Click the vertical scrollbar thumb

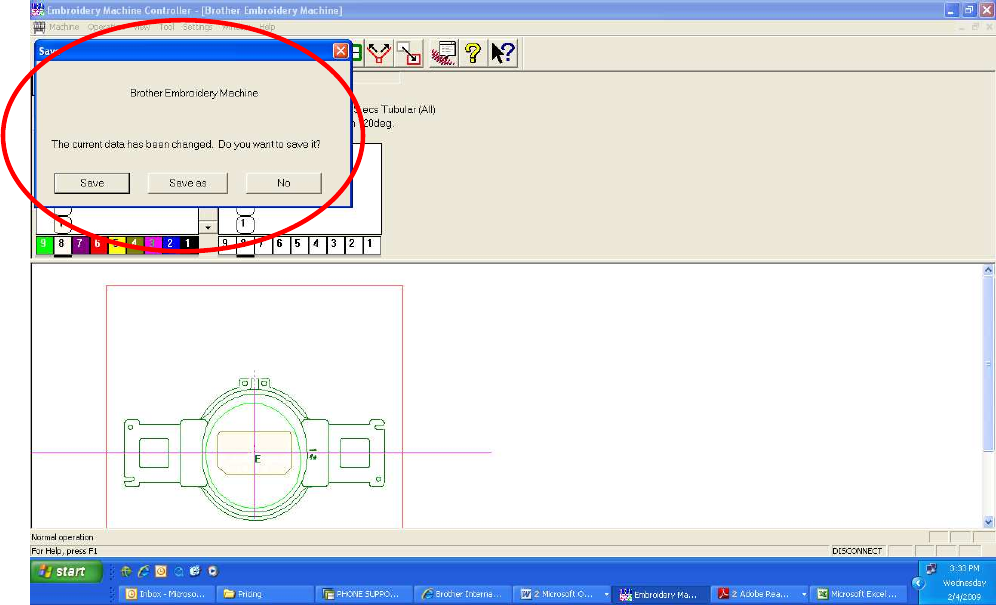(x=988, y=364)
